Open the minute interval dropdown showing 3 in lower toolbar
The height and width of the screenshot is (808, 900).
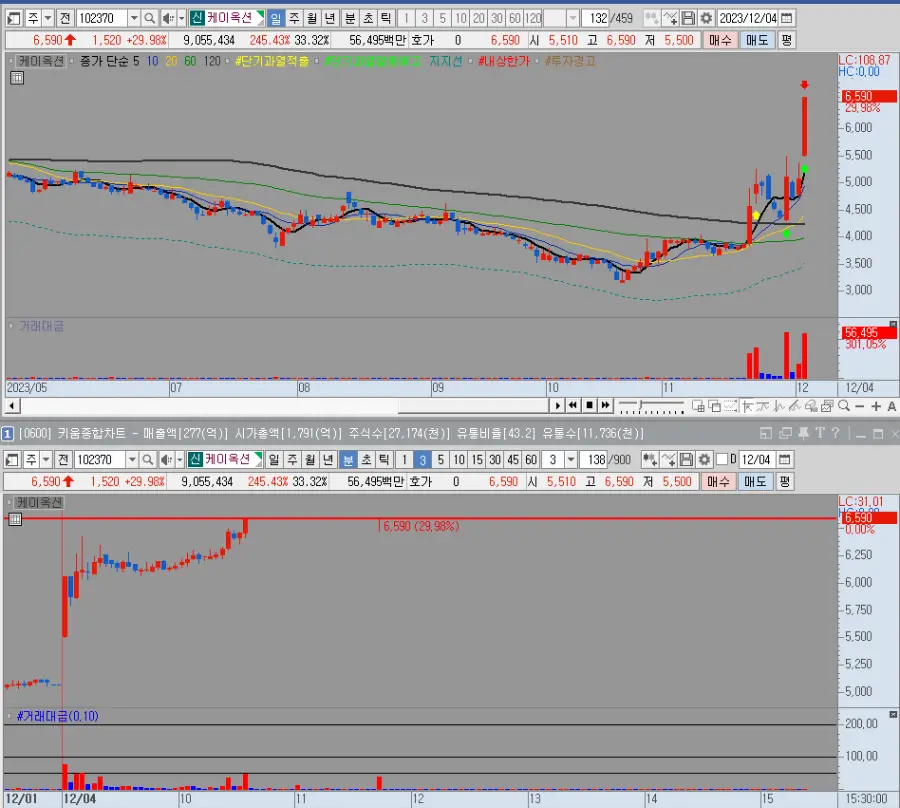click(x=571, y=460)
